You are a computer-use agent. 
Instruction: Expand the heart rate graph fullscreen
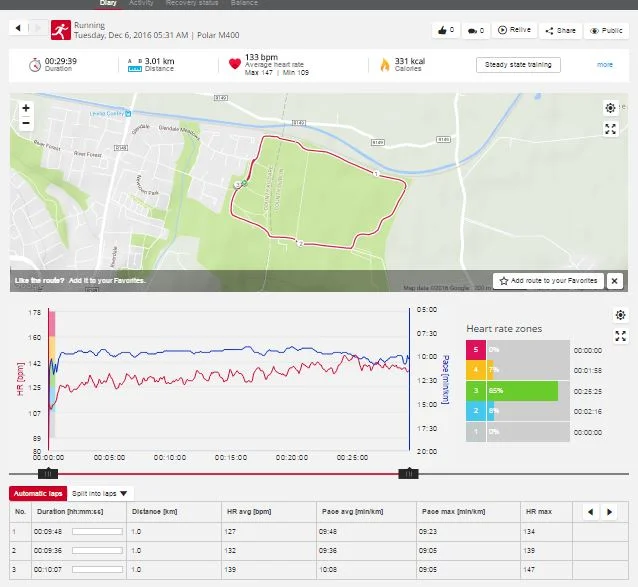tap(620, 336)
